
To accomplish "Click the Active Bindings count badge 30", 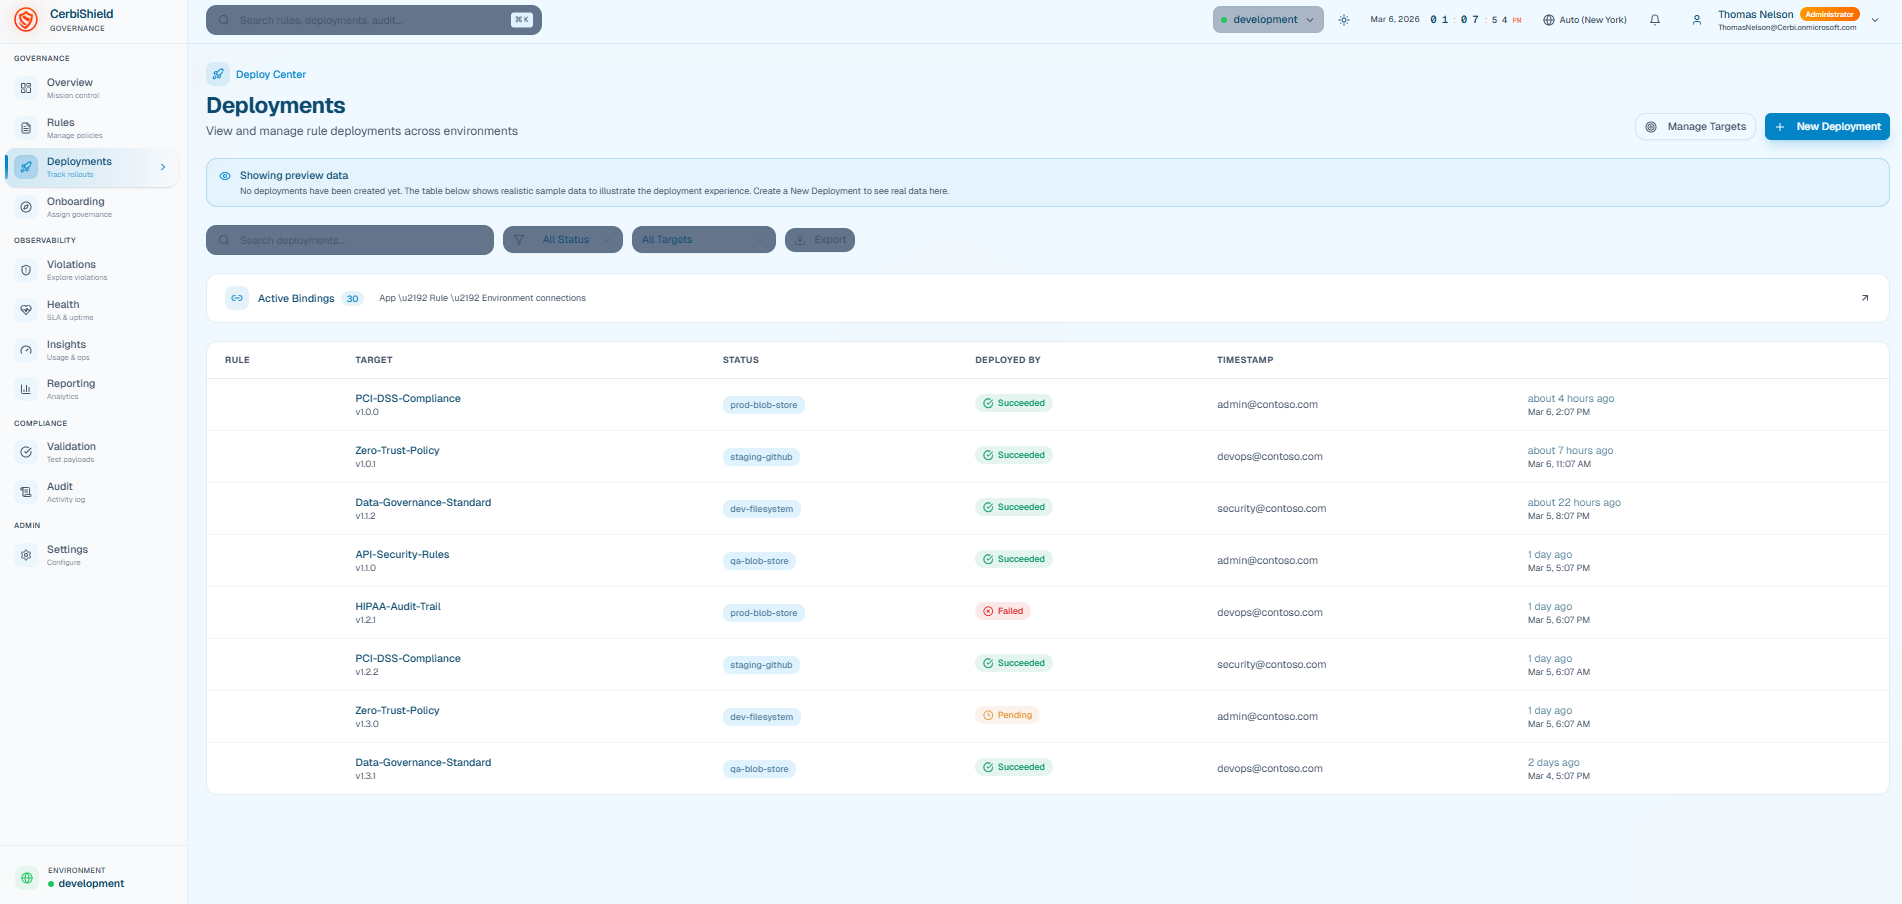I will point(352,298).
